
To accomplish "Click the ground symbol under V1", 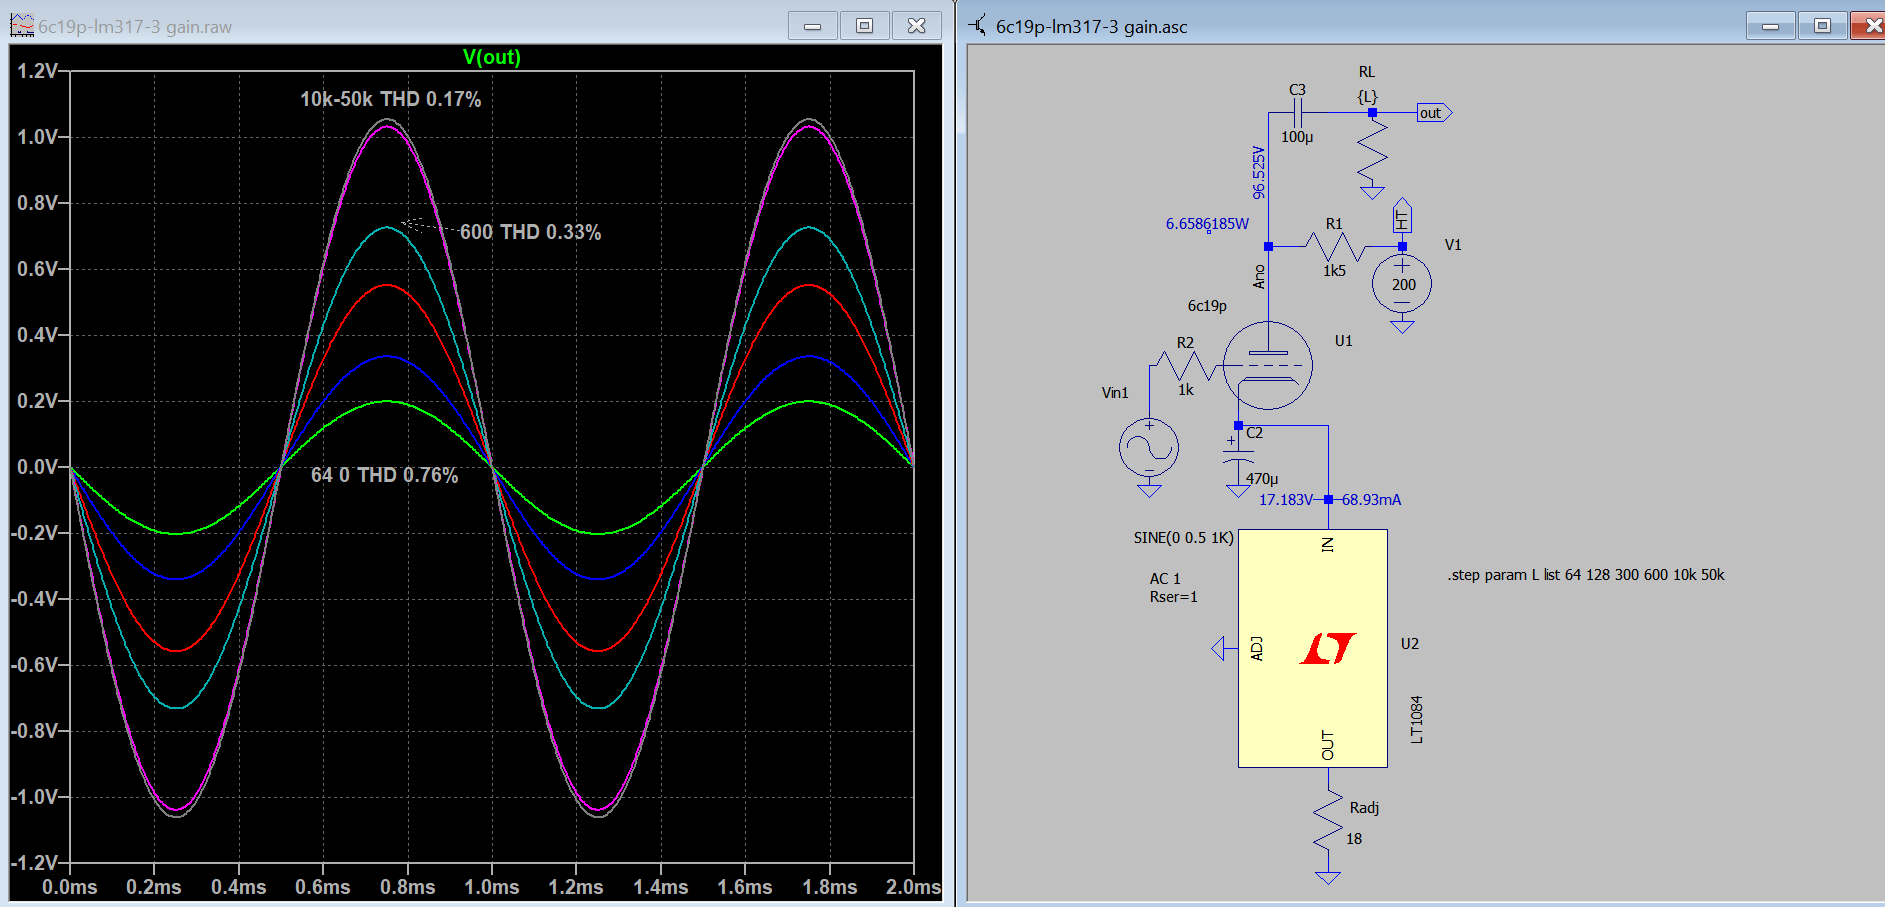I will click(x=1402, y=326).
